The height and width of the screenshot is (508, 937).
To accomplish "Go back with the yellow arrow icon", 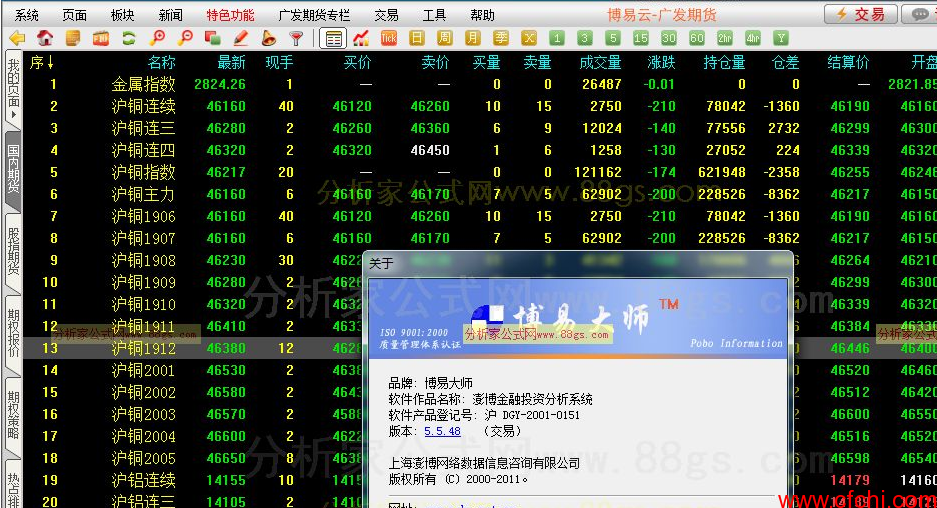I will [17, 38].
